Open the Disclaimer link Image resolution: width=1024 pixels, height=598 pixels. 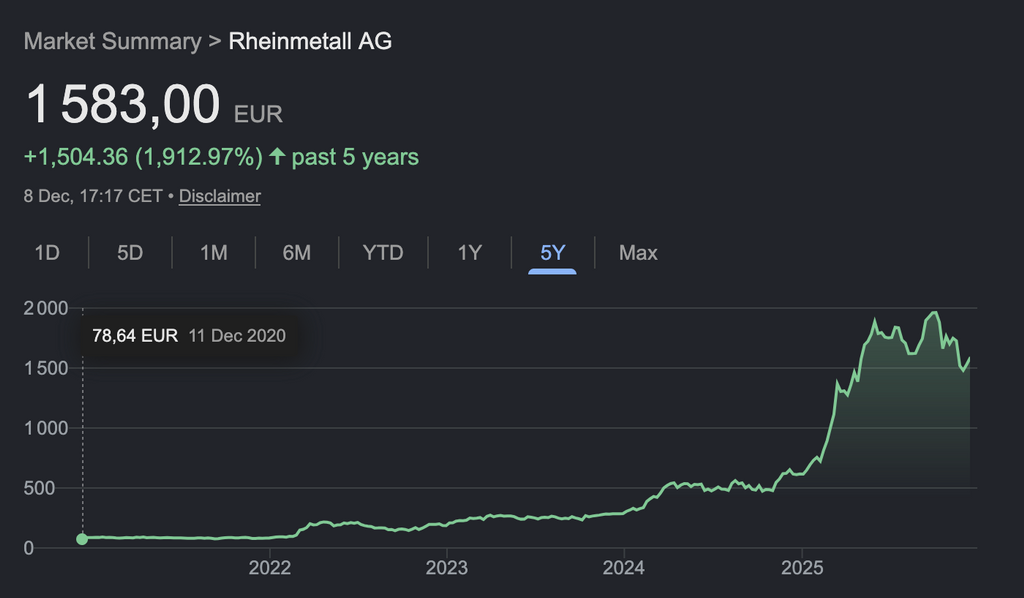point(220,196)
